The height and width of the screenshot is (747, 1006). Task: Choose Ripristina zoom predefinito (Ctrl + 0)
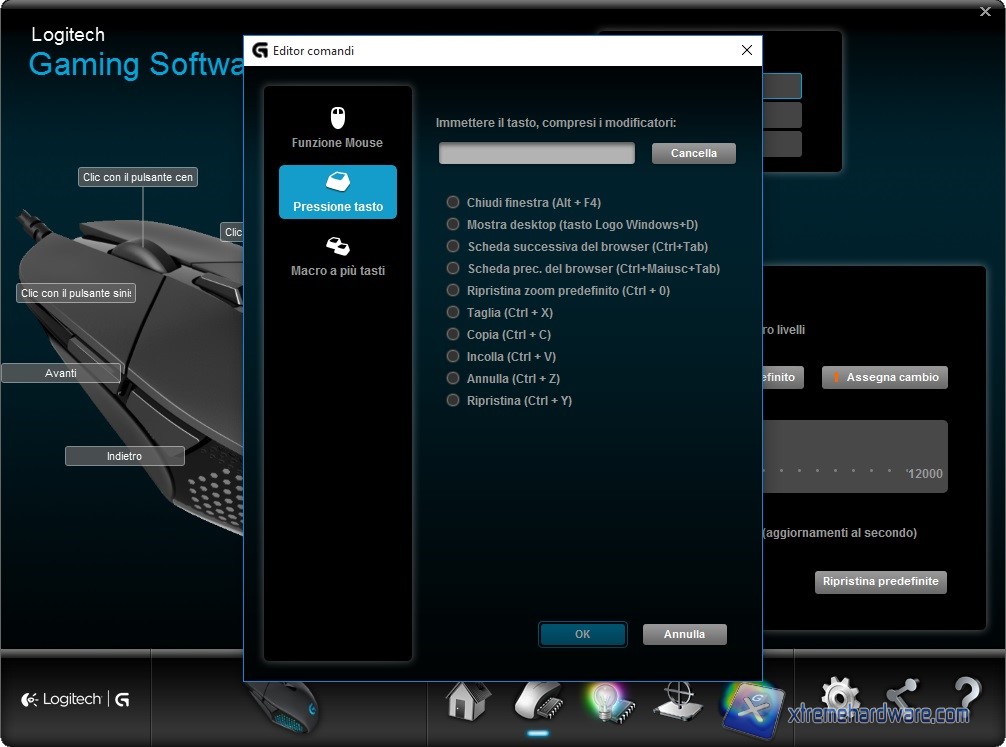pos(453,291)
